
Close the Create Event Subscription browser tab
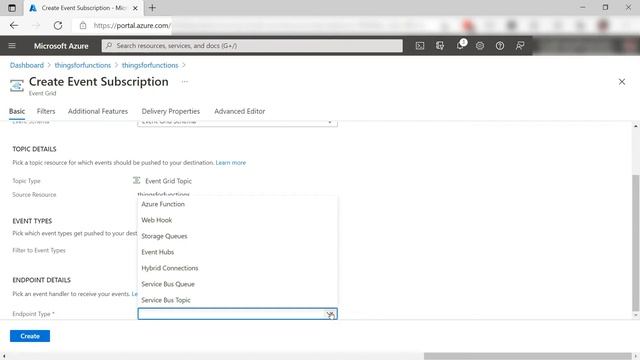point(135,8)
